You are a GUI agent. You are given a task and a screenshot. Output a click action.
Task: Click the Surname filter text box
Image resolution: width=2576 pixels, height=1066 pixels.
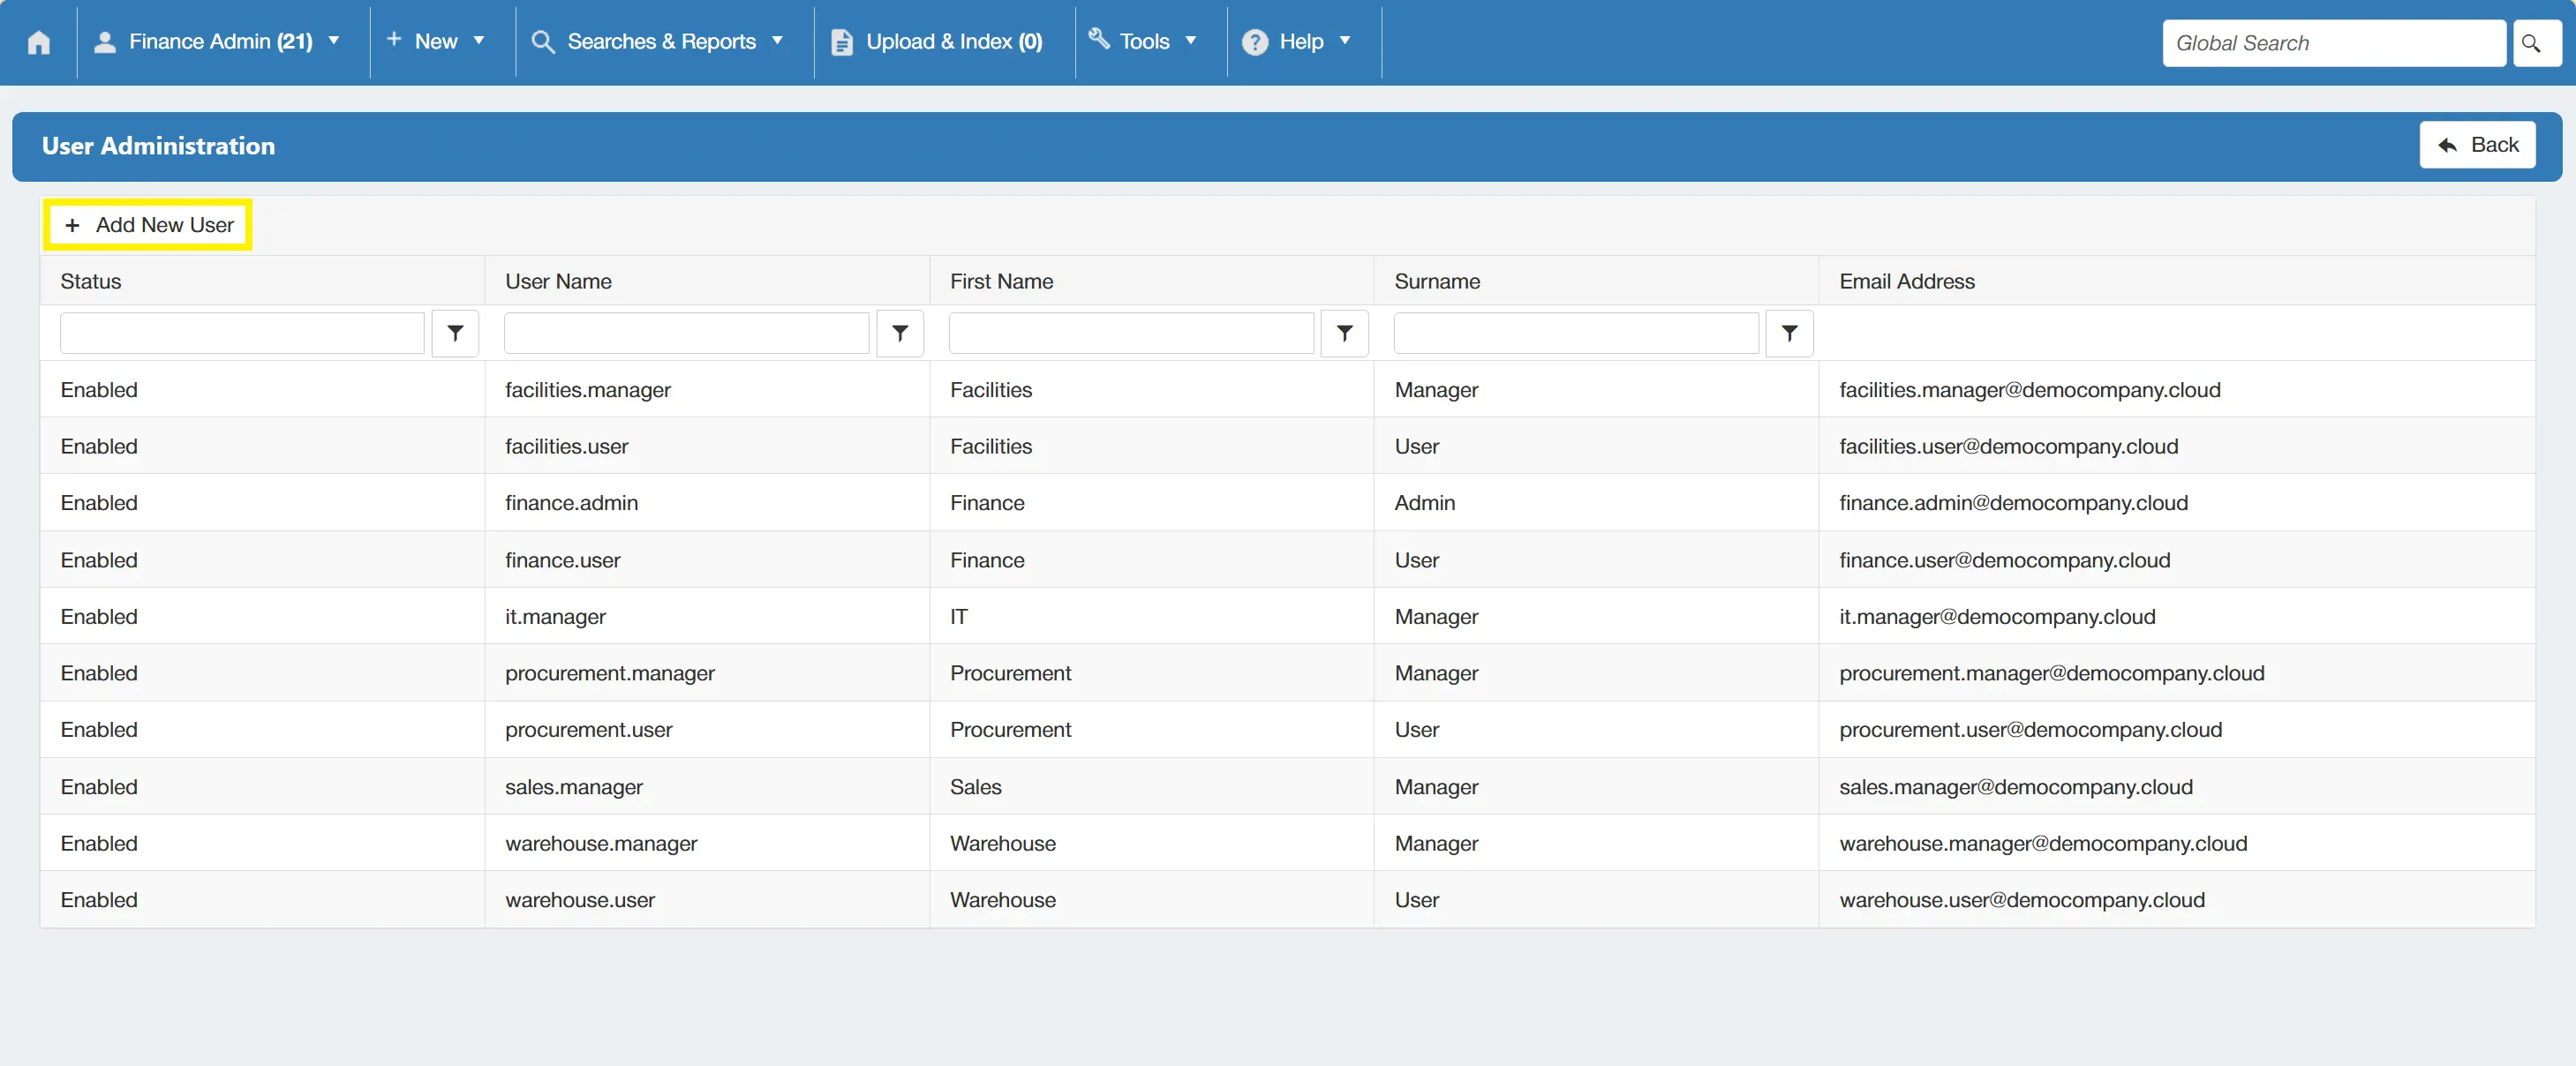pos(1577,333)
